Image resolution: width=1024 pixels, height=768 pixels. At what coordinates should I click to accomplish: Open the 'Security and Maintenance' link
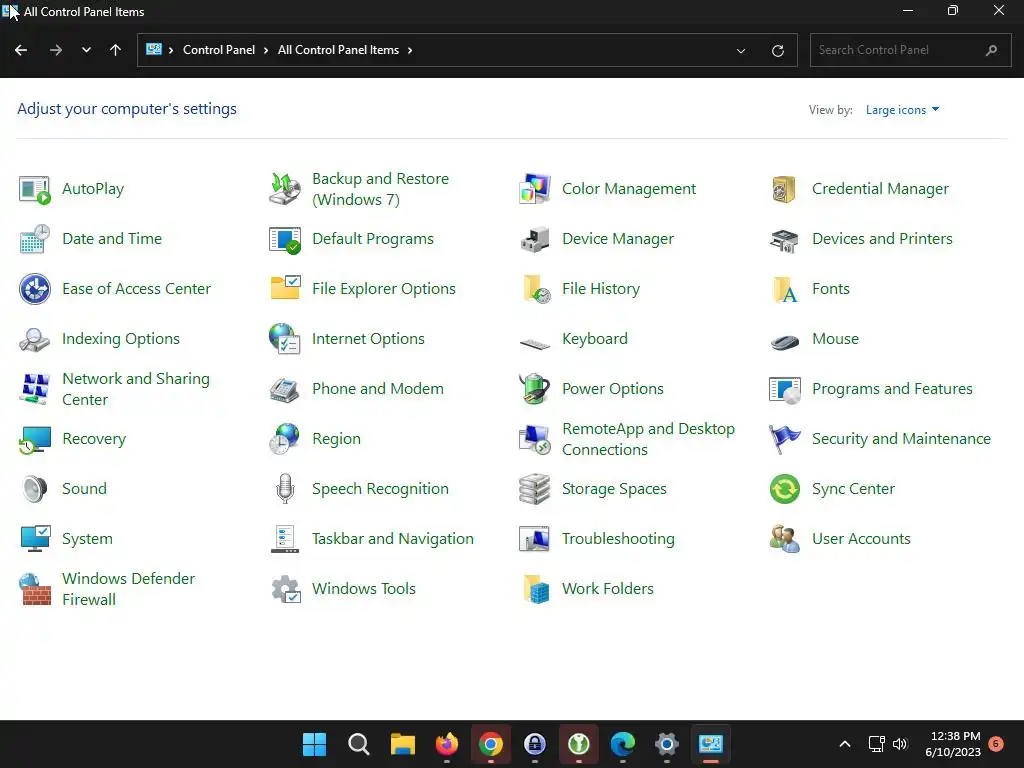901,439
